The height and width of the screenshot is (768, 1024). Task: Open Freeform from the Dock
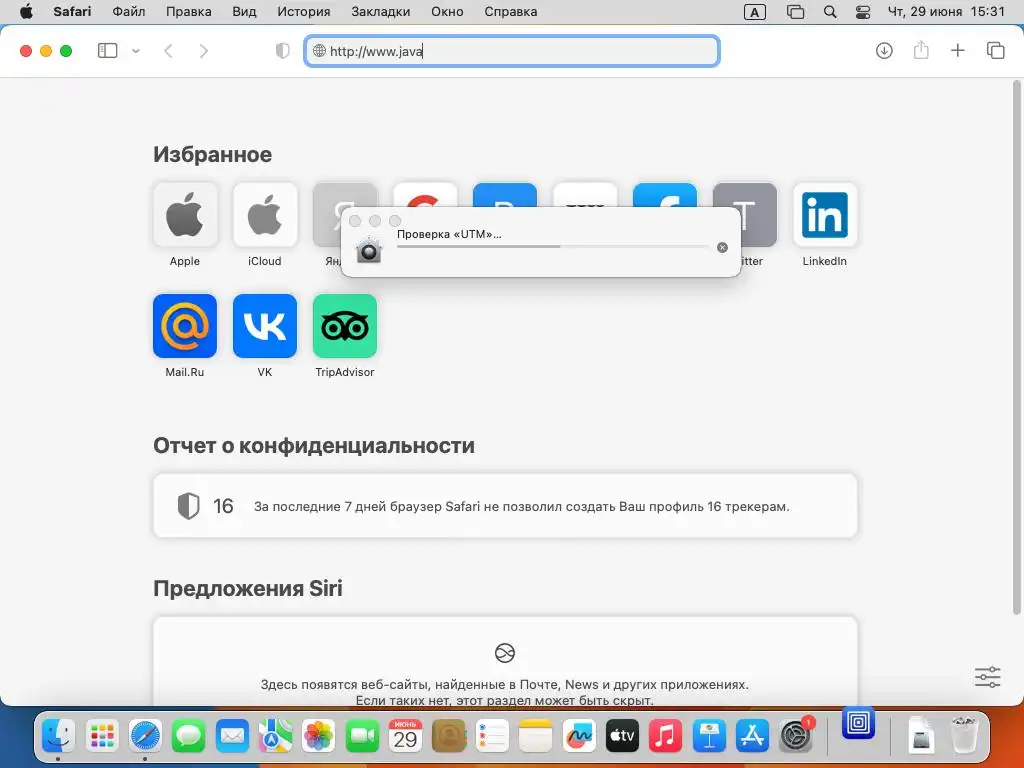click(x=579, y=736)
